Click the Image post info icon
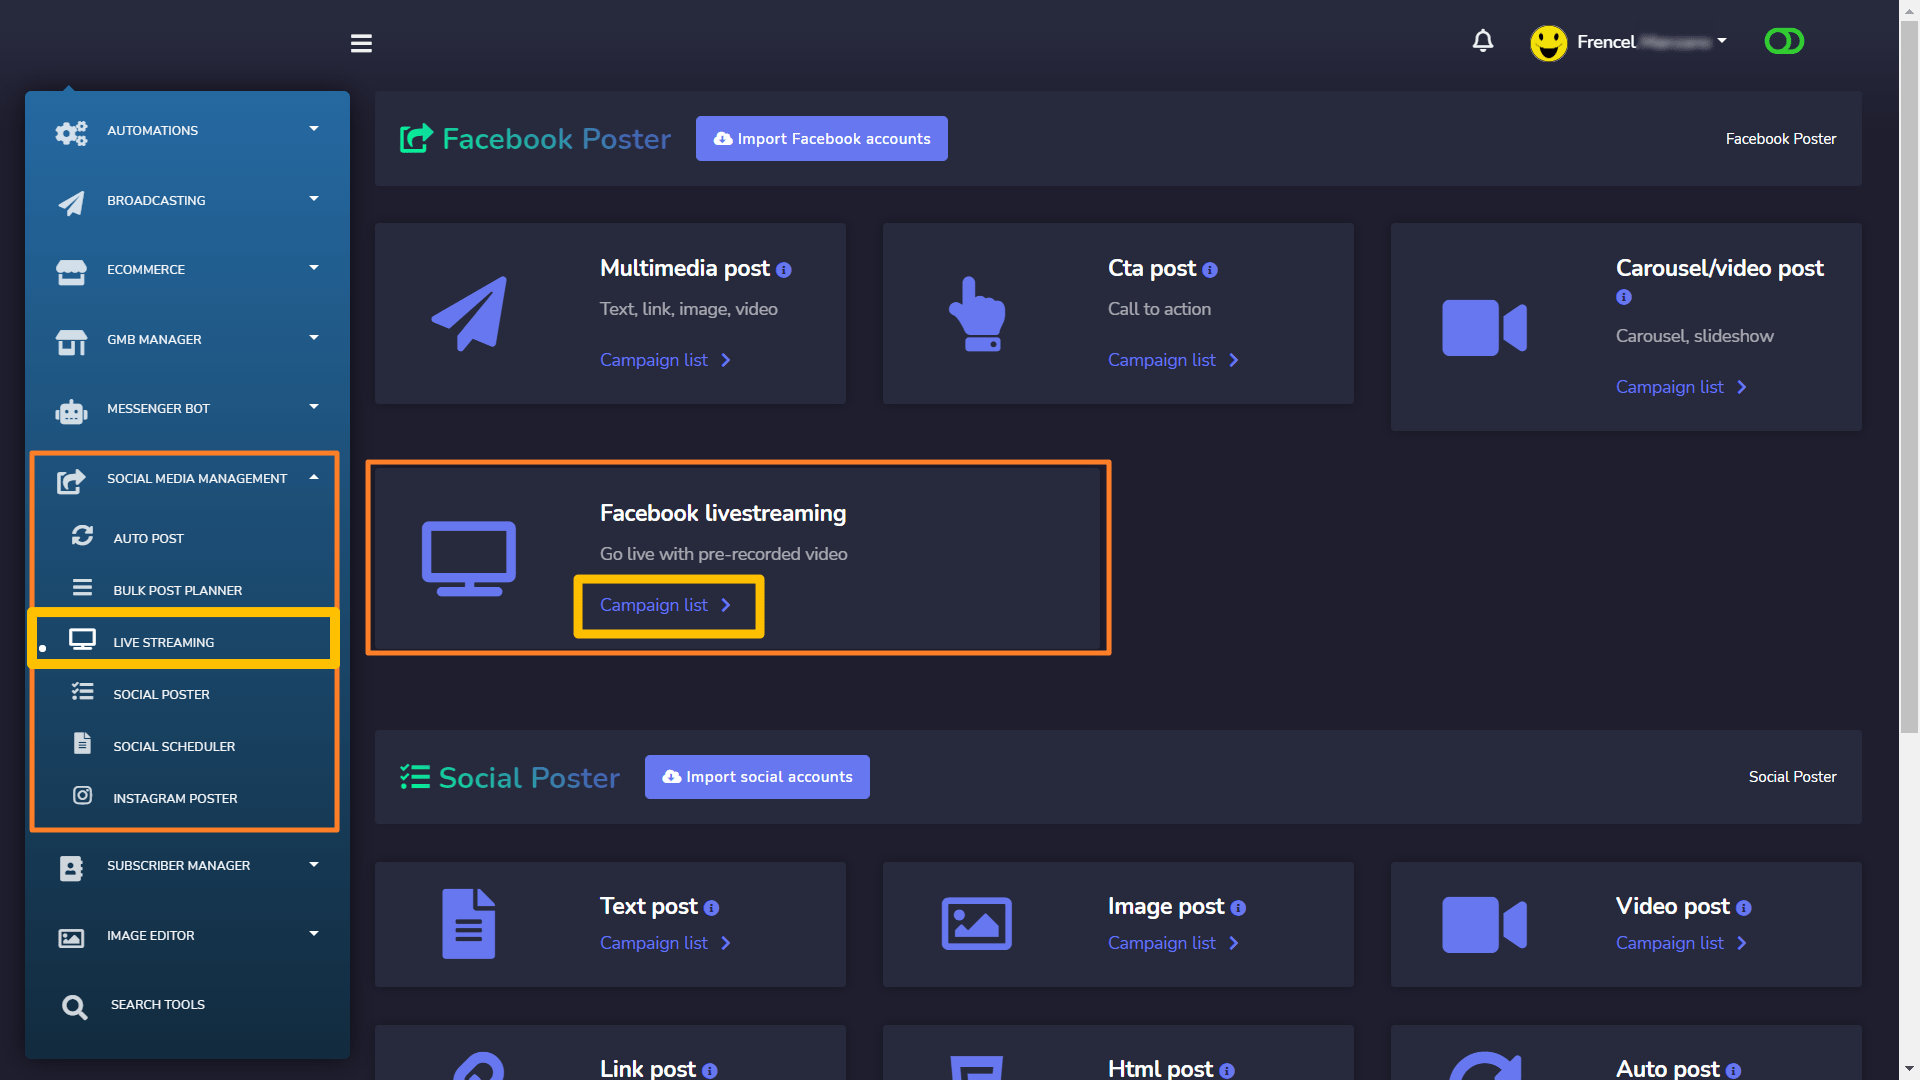The height and width of the screenshot is (1080, 1920). [1238, 908]
